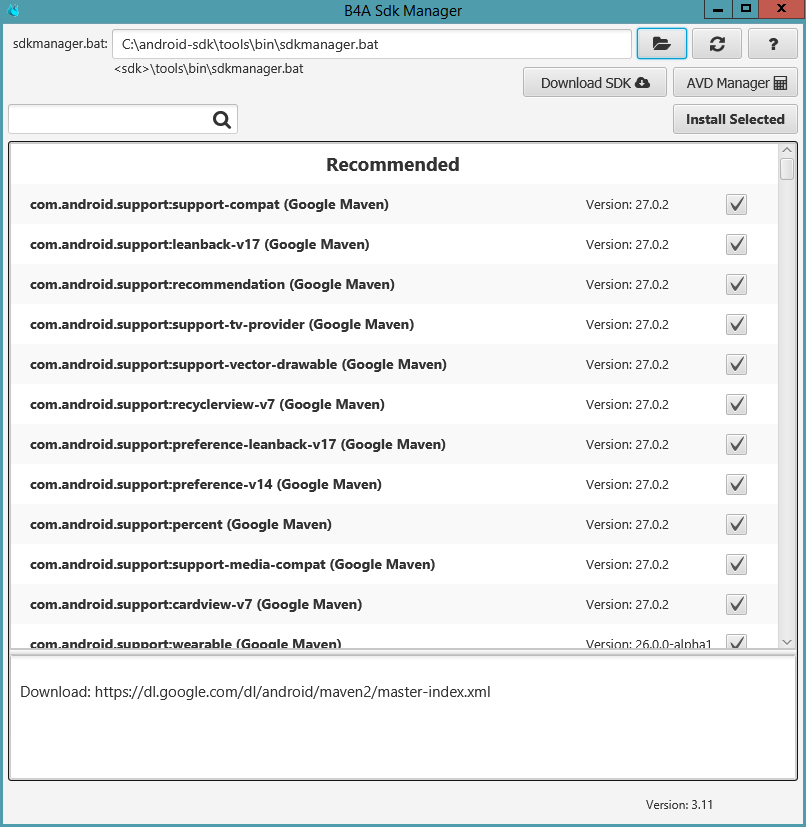Uncheck the recommendation package checkbox
This screenshot has height=827, width=806.
pos(736,284)
